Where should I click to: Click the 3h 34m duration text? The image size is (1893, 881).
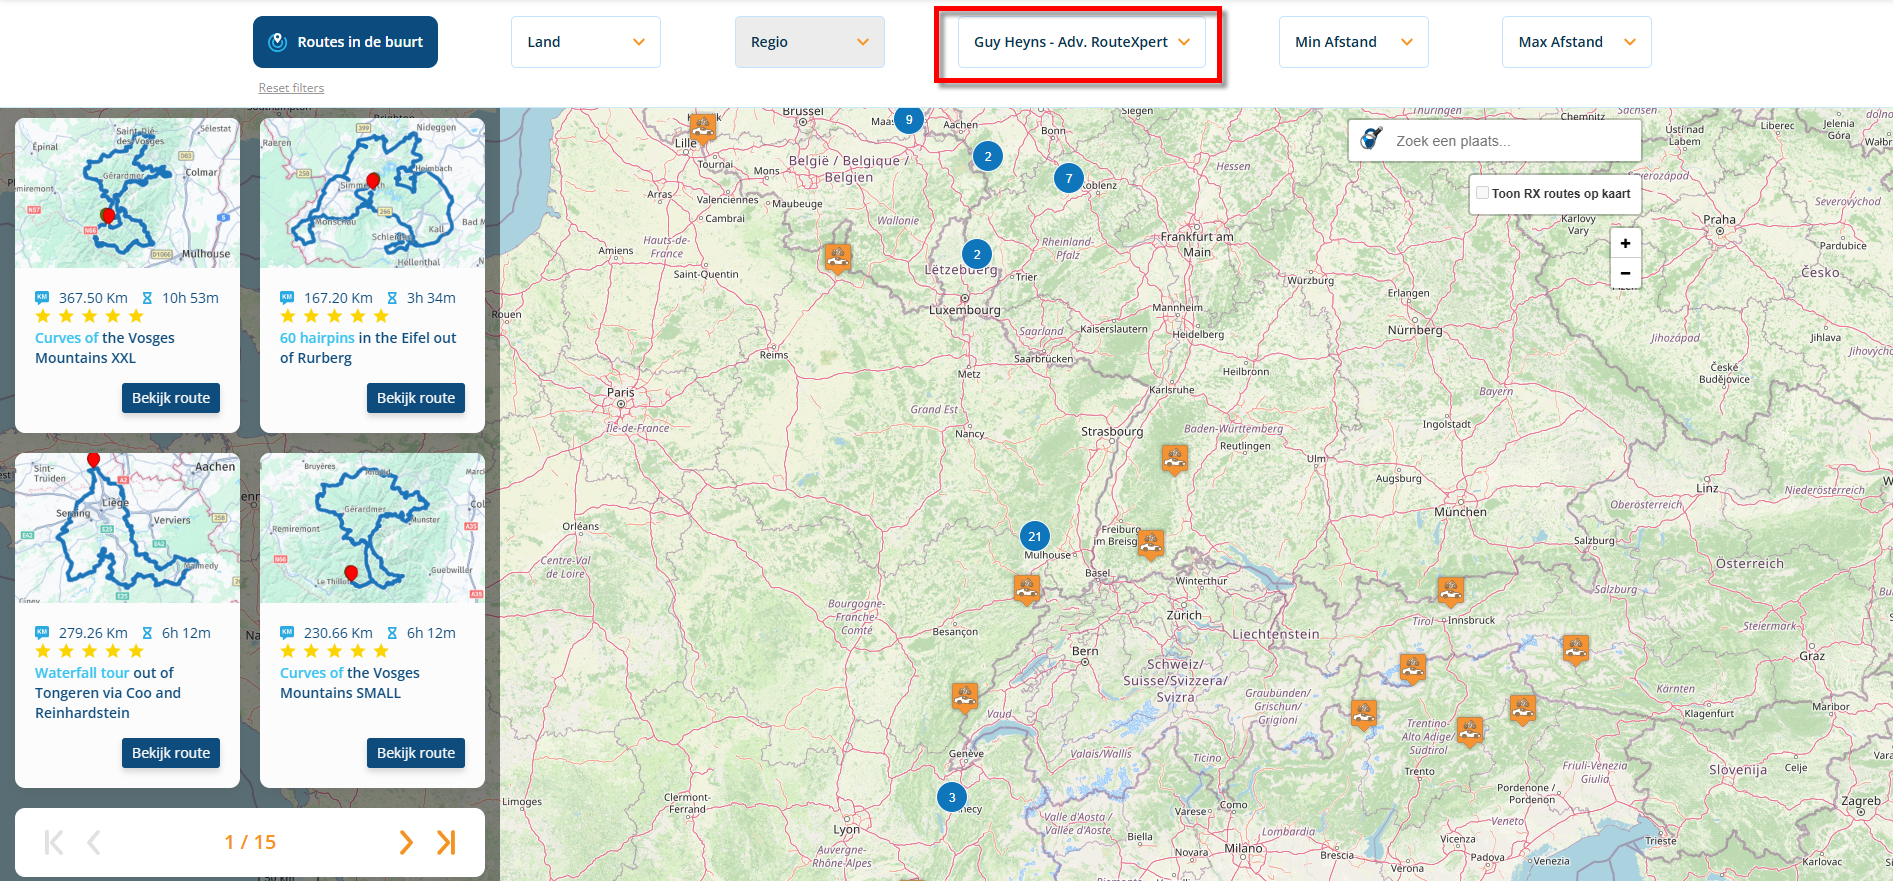pos(431,298)
